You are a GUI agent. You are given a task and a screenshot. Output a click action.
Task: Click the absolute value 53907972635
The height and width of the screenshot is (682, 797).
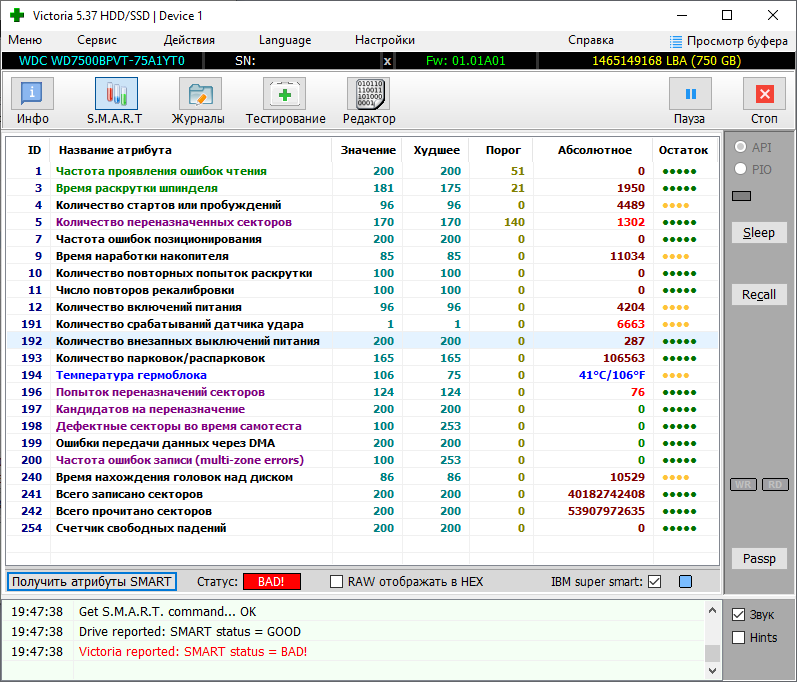click(606, 511)
